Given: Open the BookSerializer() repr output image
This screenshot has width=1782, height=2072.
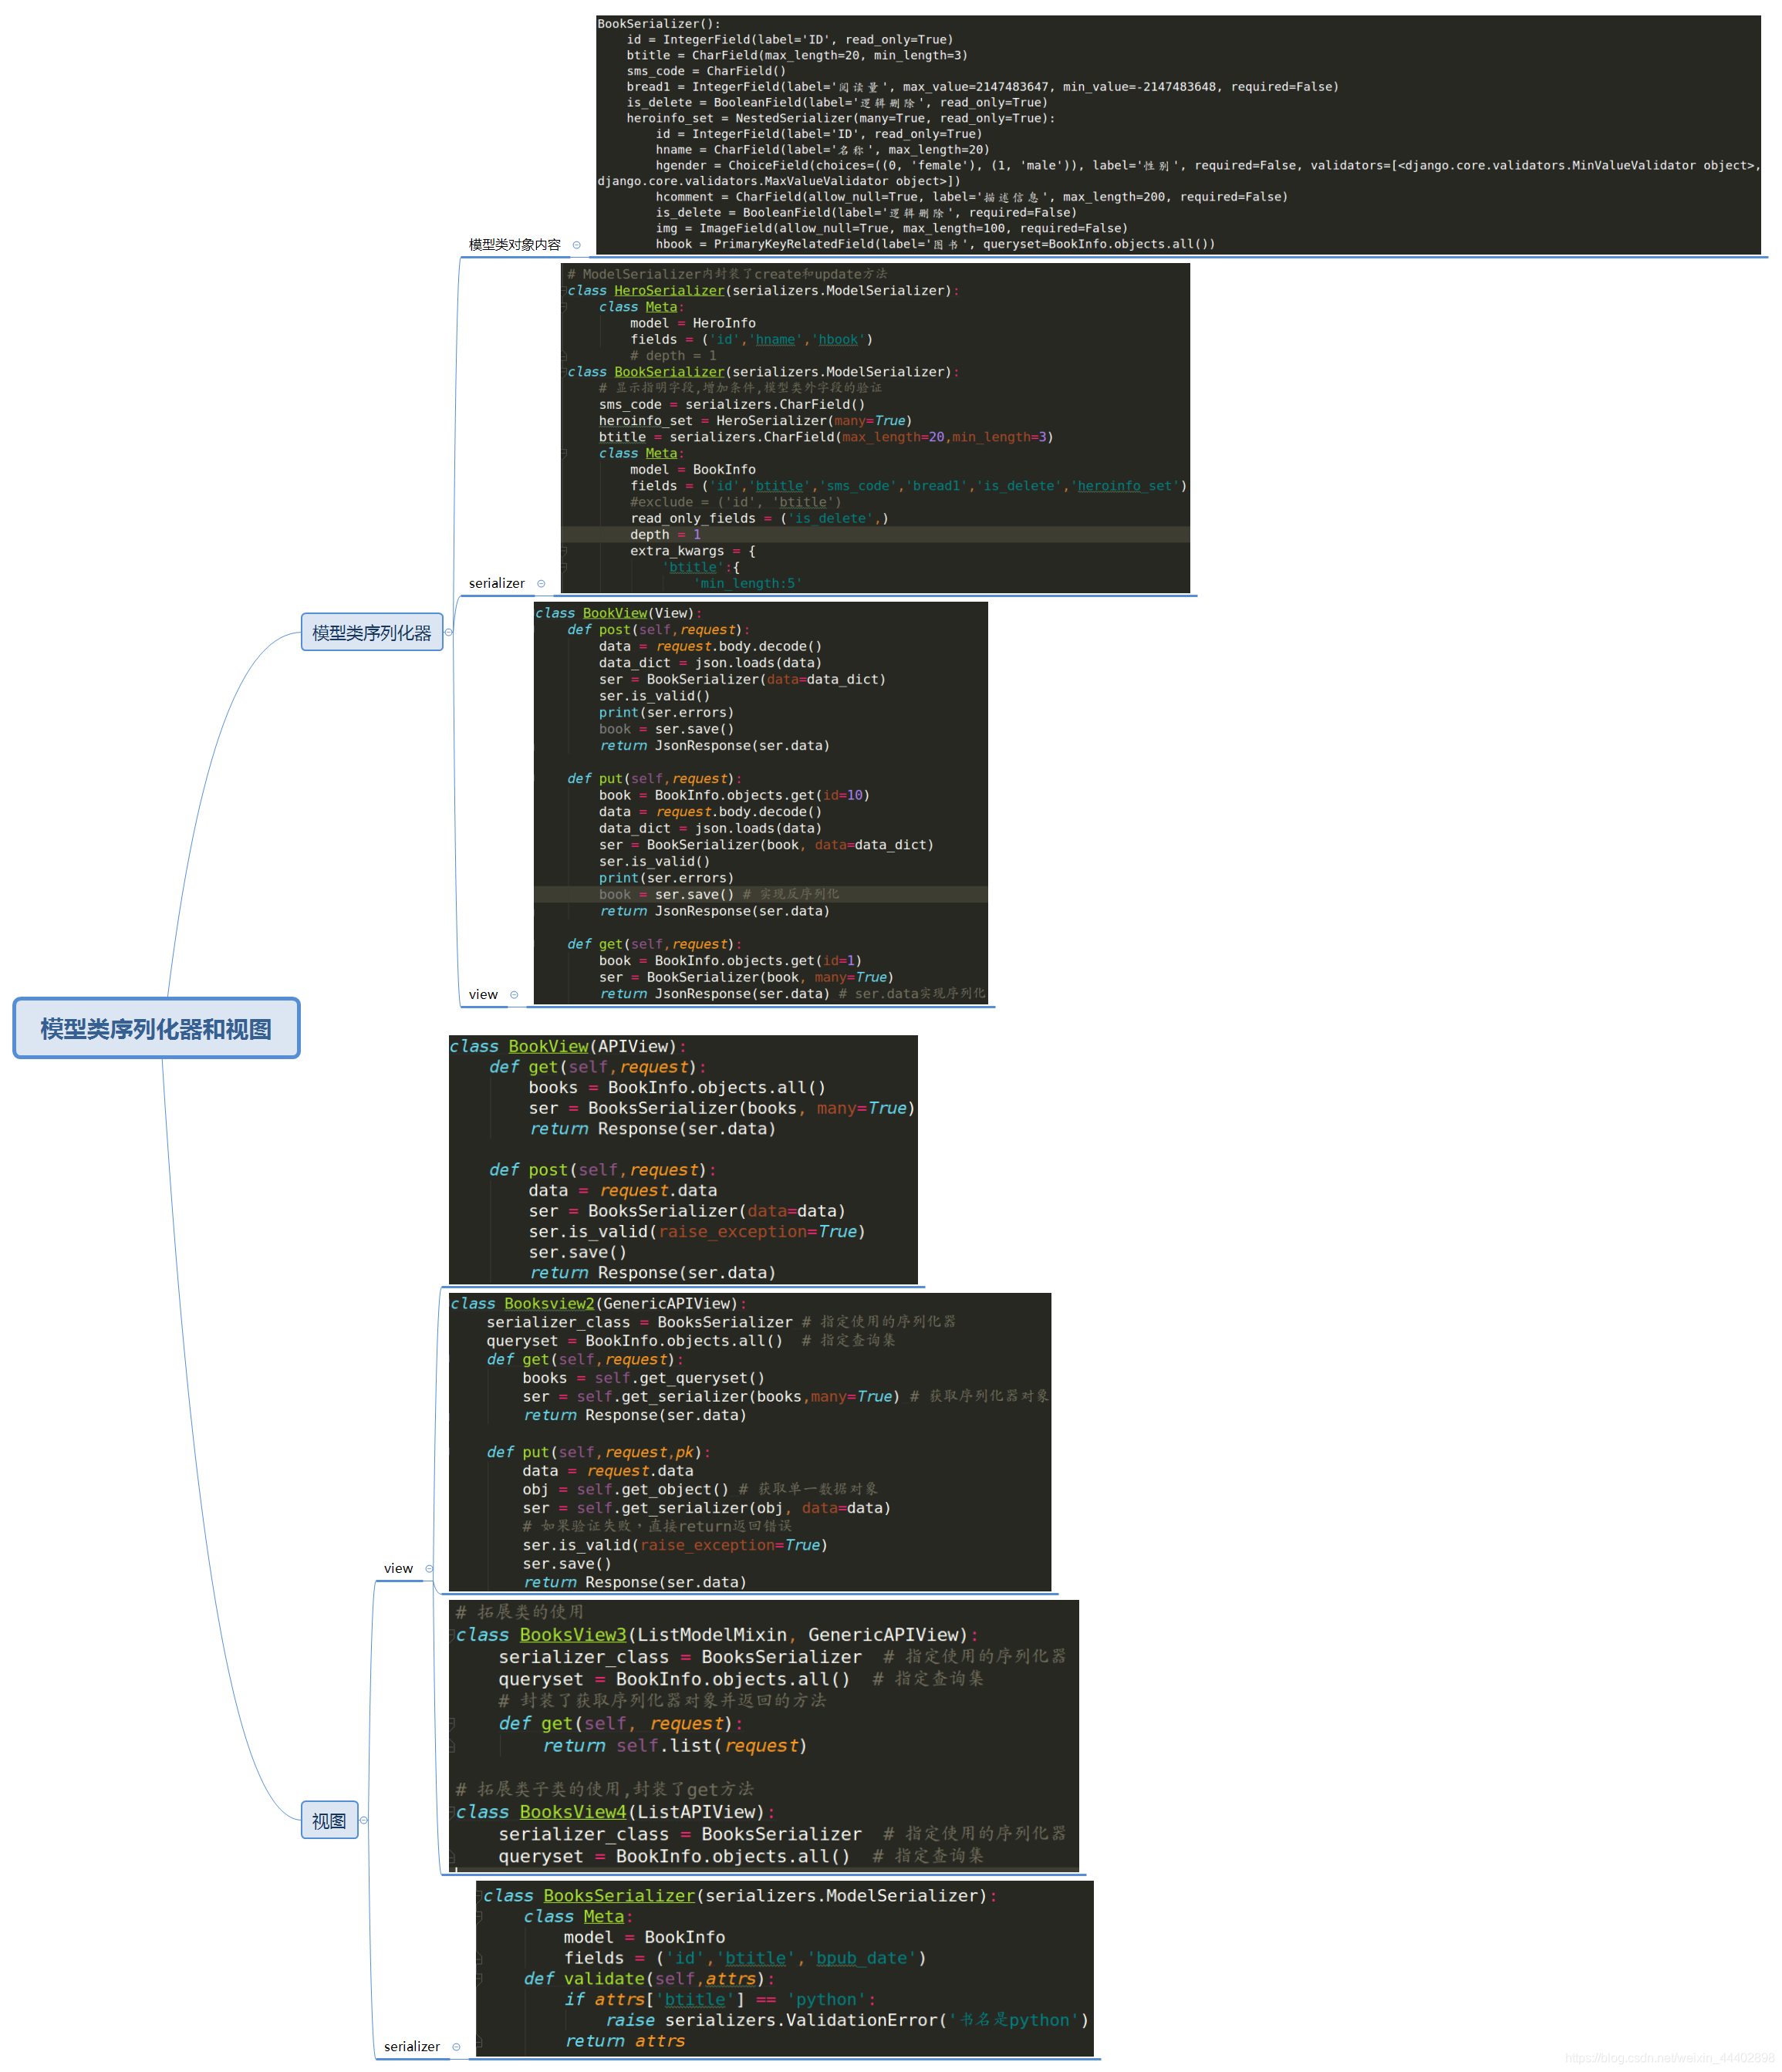Looking at the screenshot, I should (1178, 135).
